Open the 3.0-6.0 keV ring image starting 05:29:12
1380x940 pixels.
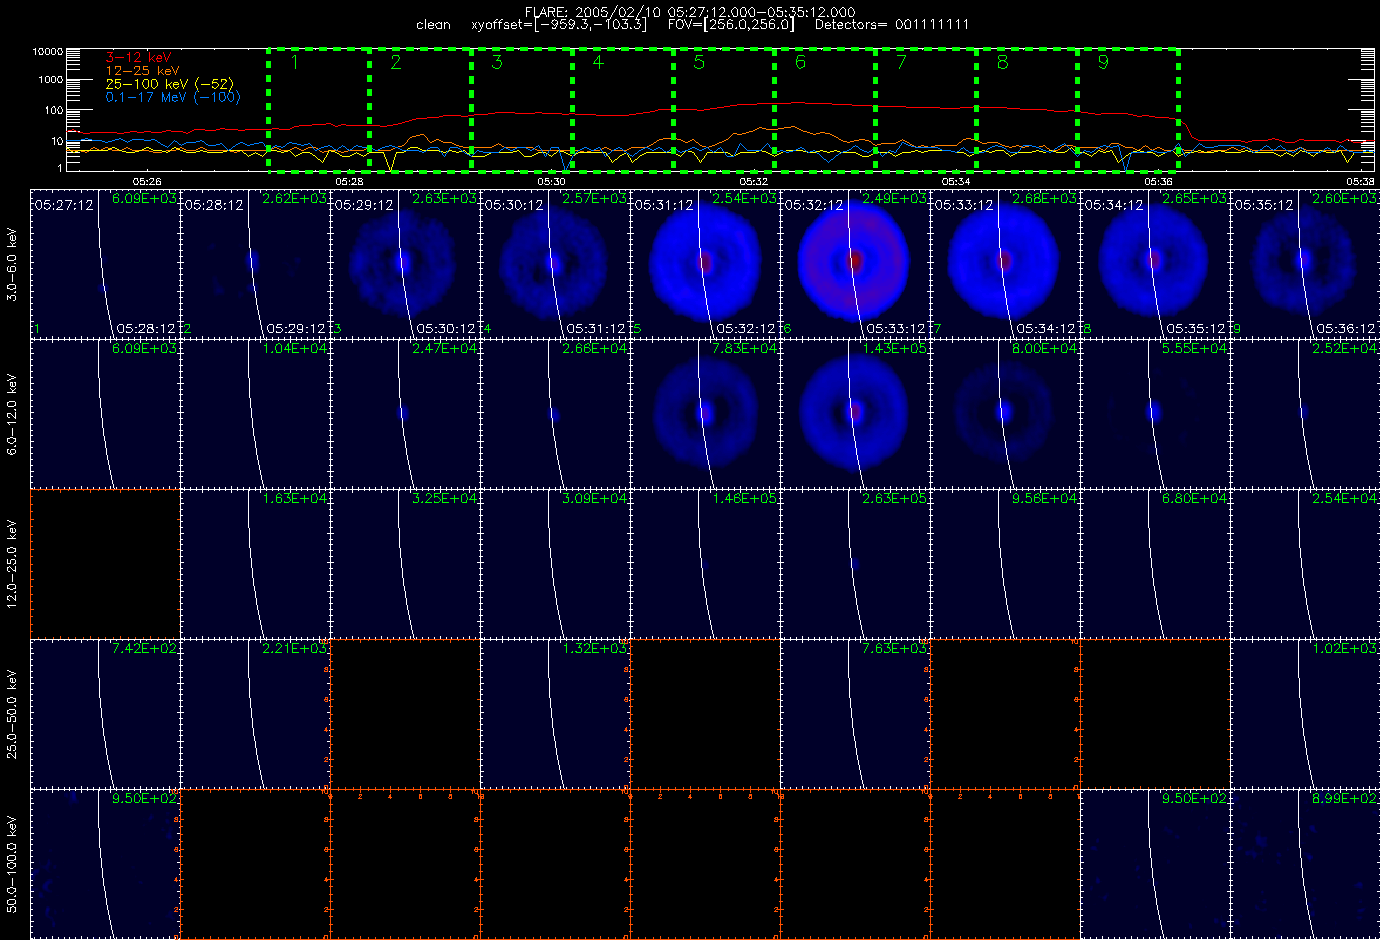(x=401, y=263)
